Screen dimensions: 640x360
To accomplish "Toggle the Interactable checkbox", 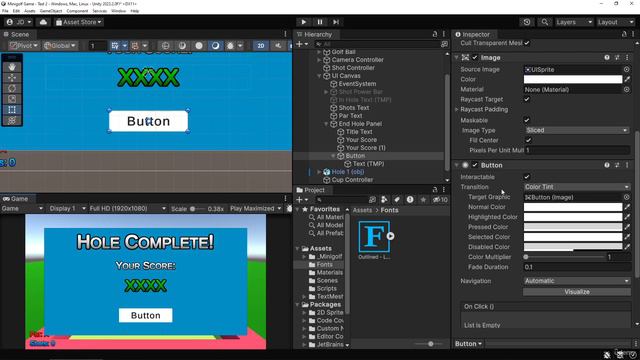I will (x=527, y=177).
